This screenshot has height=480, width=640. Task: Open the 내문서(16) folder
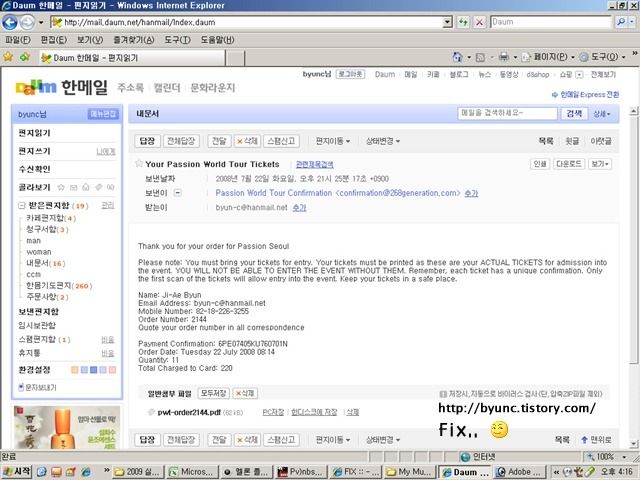point(46,263)
